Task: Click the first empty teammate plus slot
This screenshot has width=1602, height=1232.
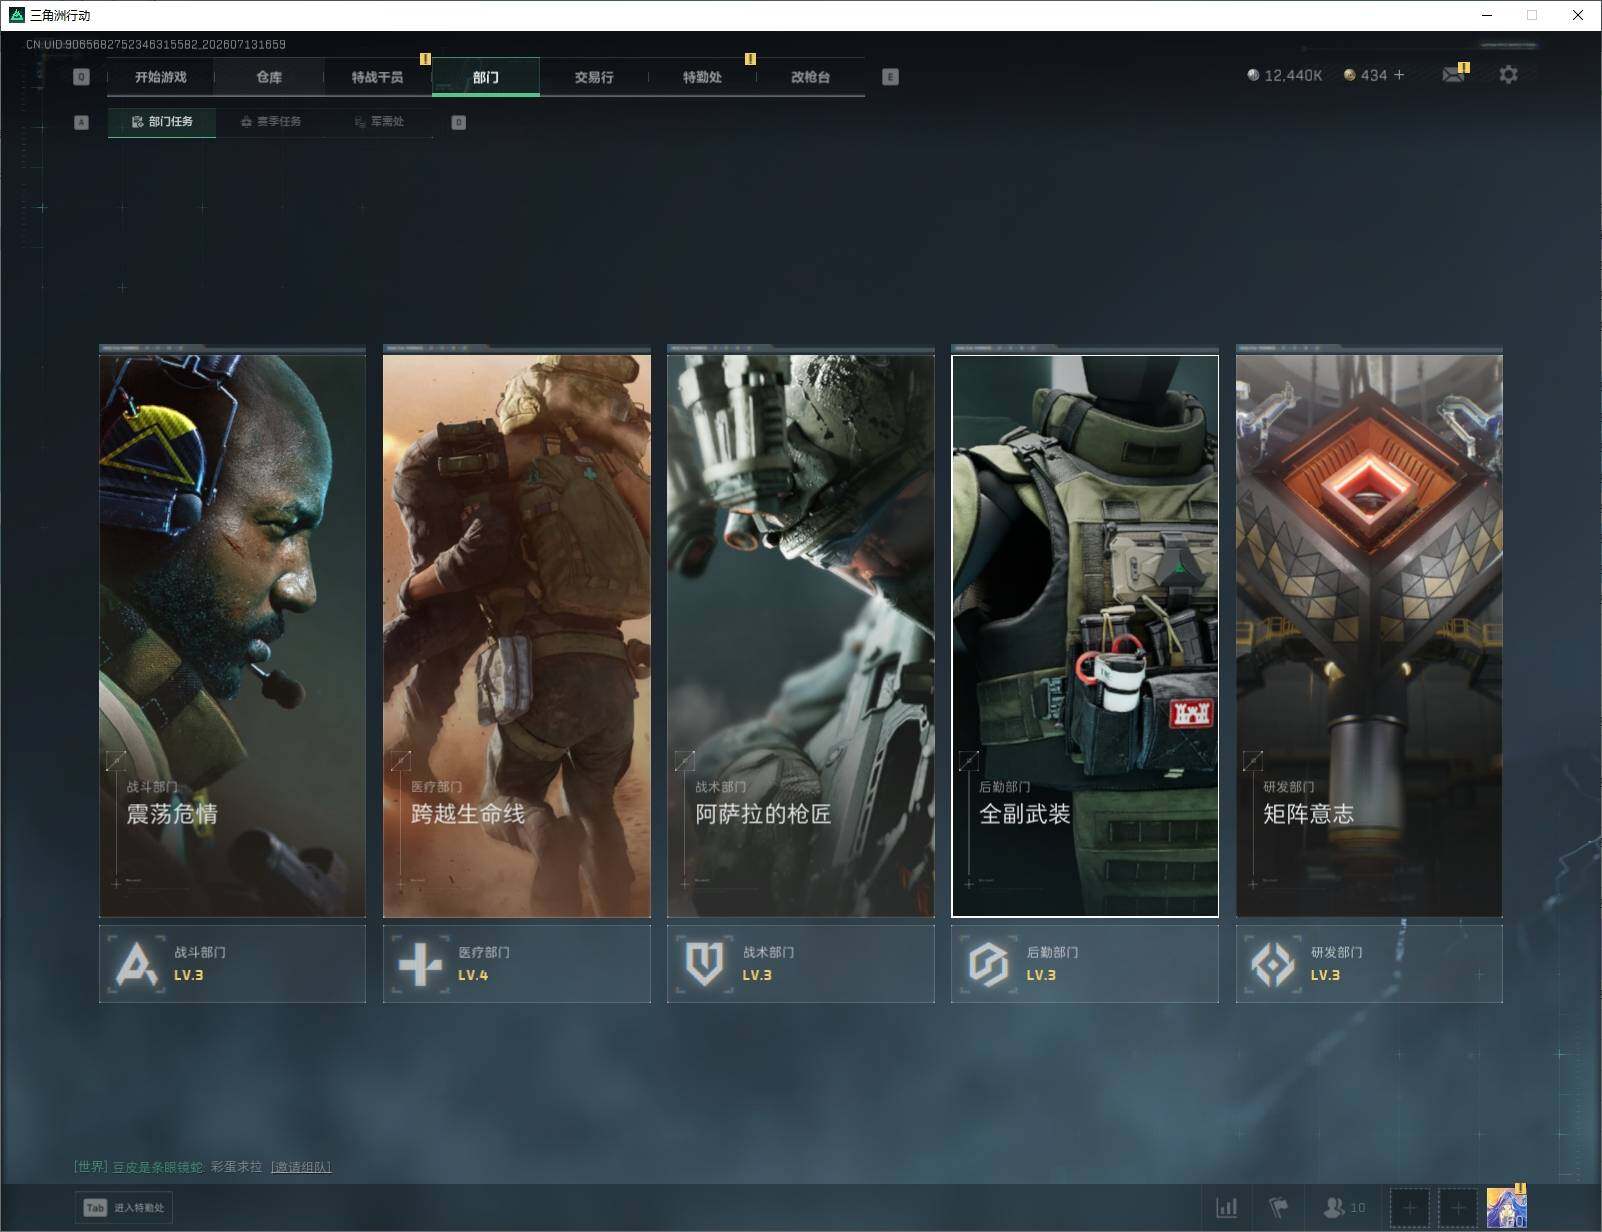Action: [1410, 1208]
